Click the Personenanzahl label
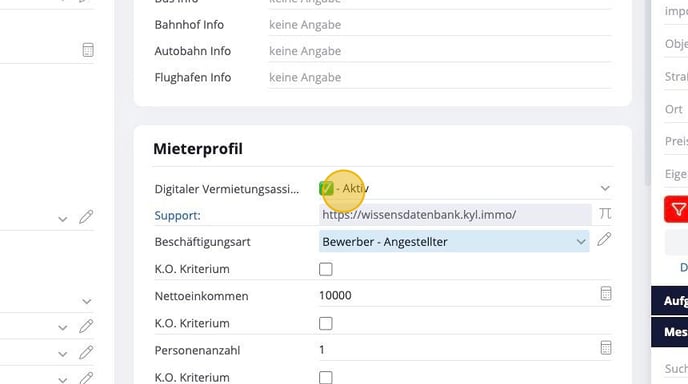Image resolution: width=688 pixels, height=384 pixels. (x=197, y=351)
